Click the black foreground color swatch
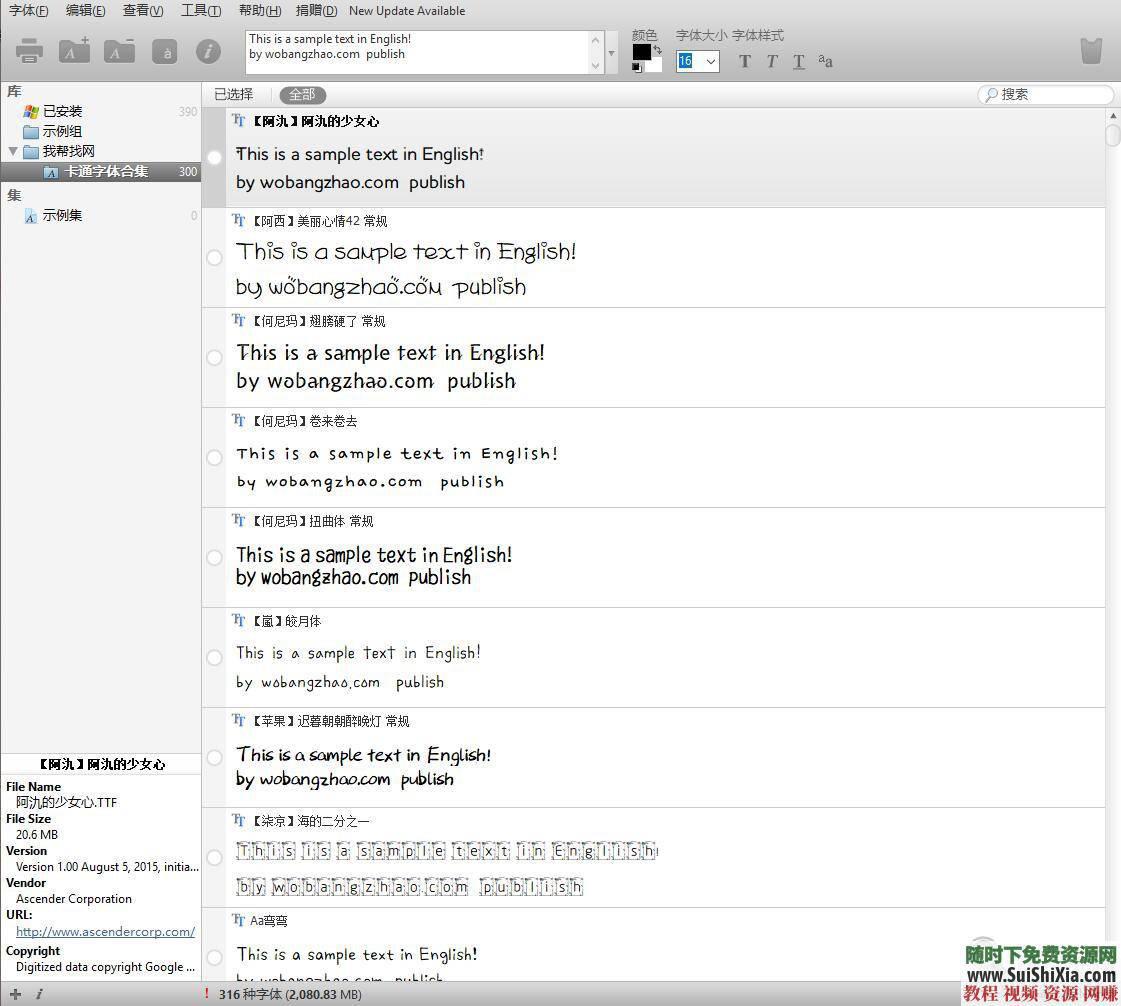The height and width of the screenshot is (1006, 1121). coord(641,52)
